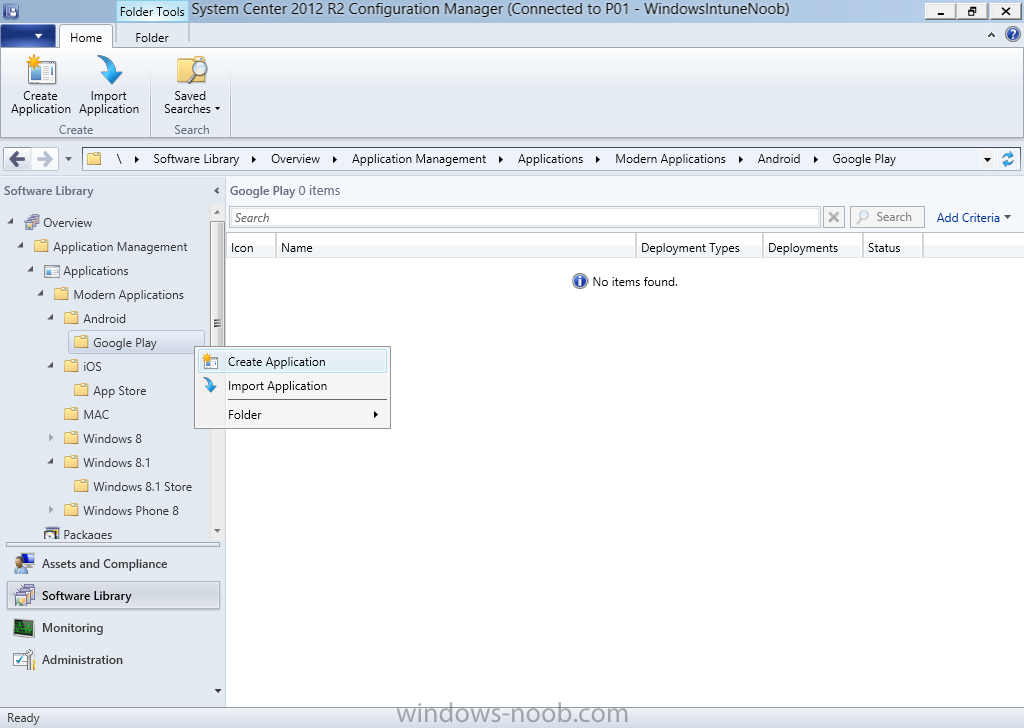The width and height of the screenshot is (1024, 728).
Task: Click the Import Application ribbon icon
Action: click(108, 86)
